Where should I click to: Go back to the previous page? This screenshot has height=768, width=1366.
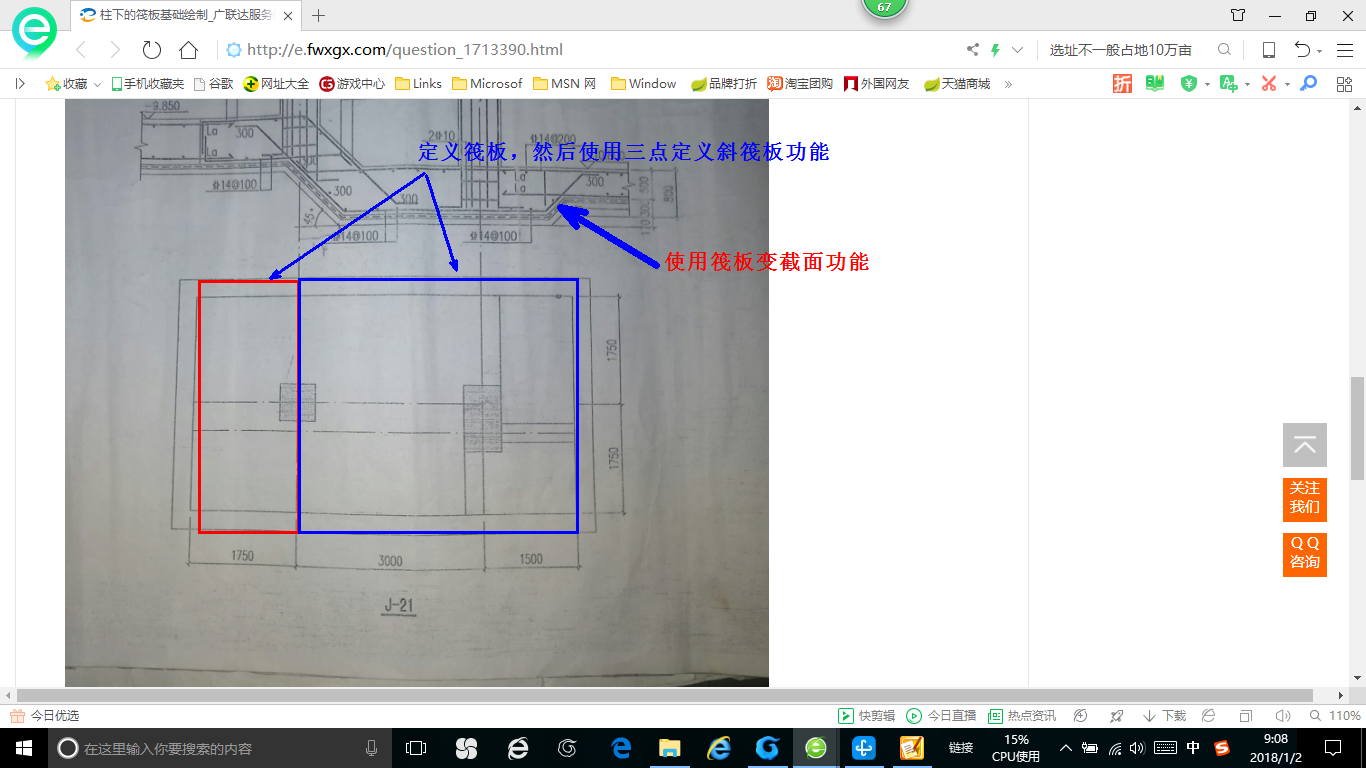click(82, 50)
